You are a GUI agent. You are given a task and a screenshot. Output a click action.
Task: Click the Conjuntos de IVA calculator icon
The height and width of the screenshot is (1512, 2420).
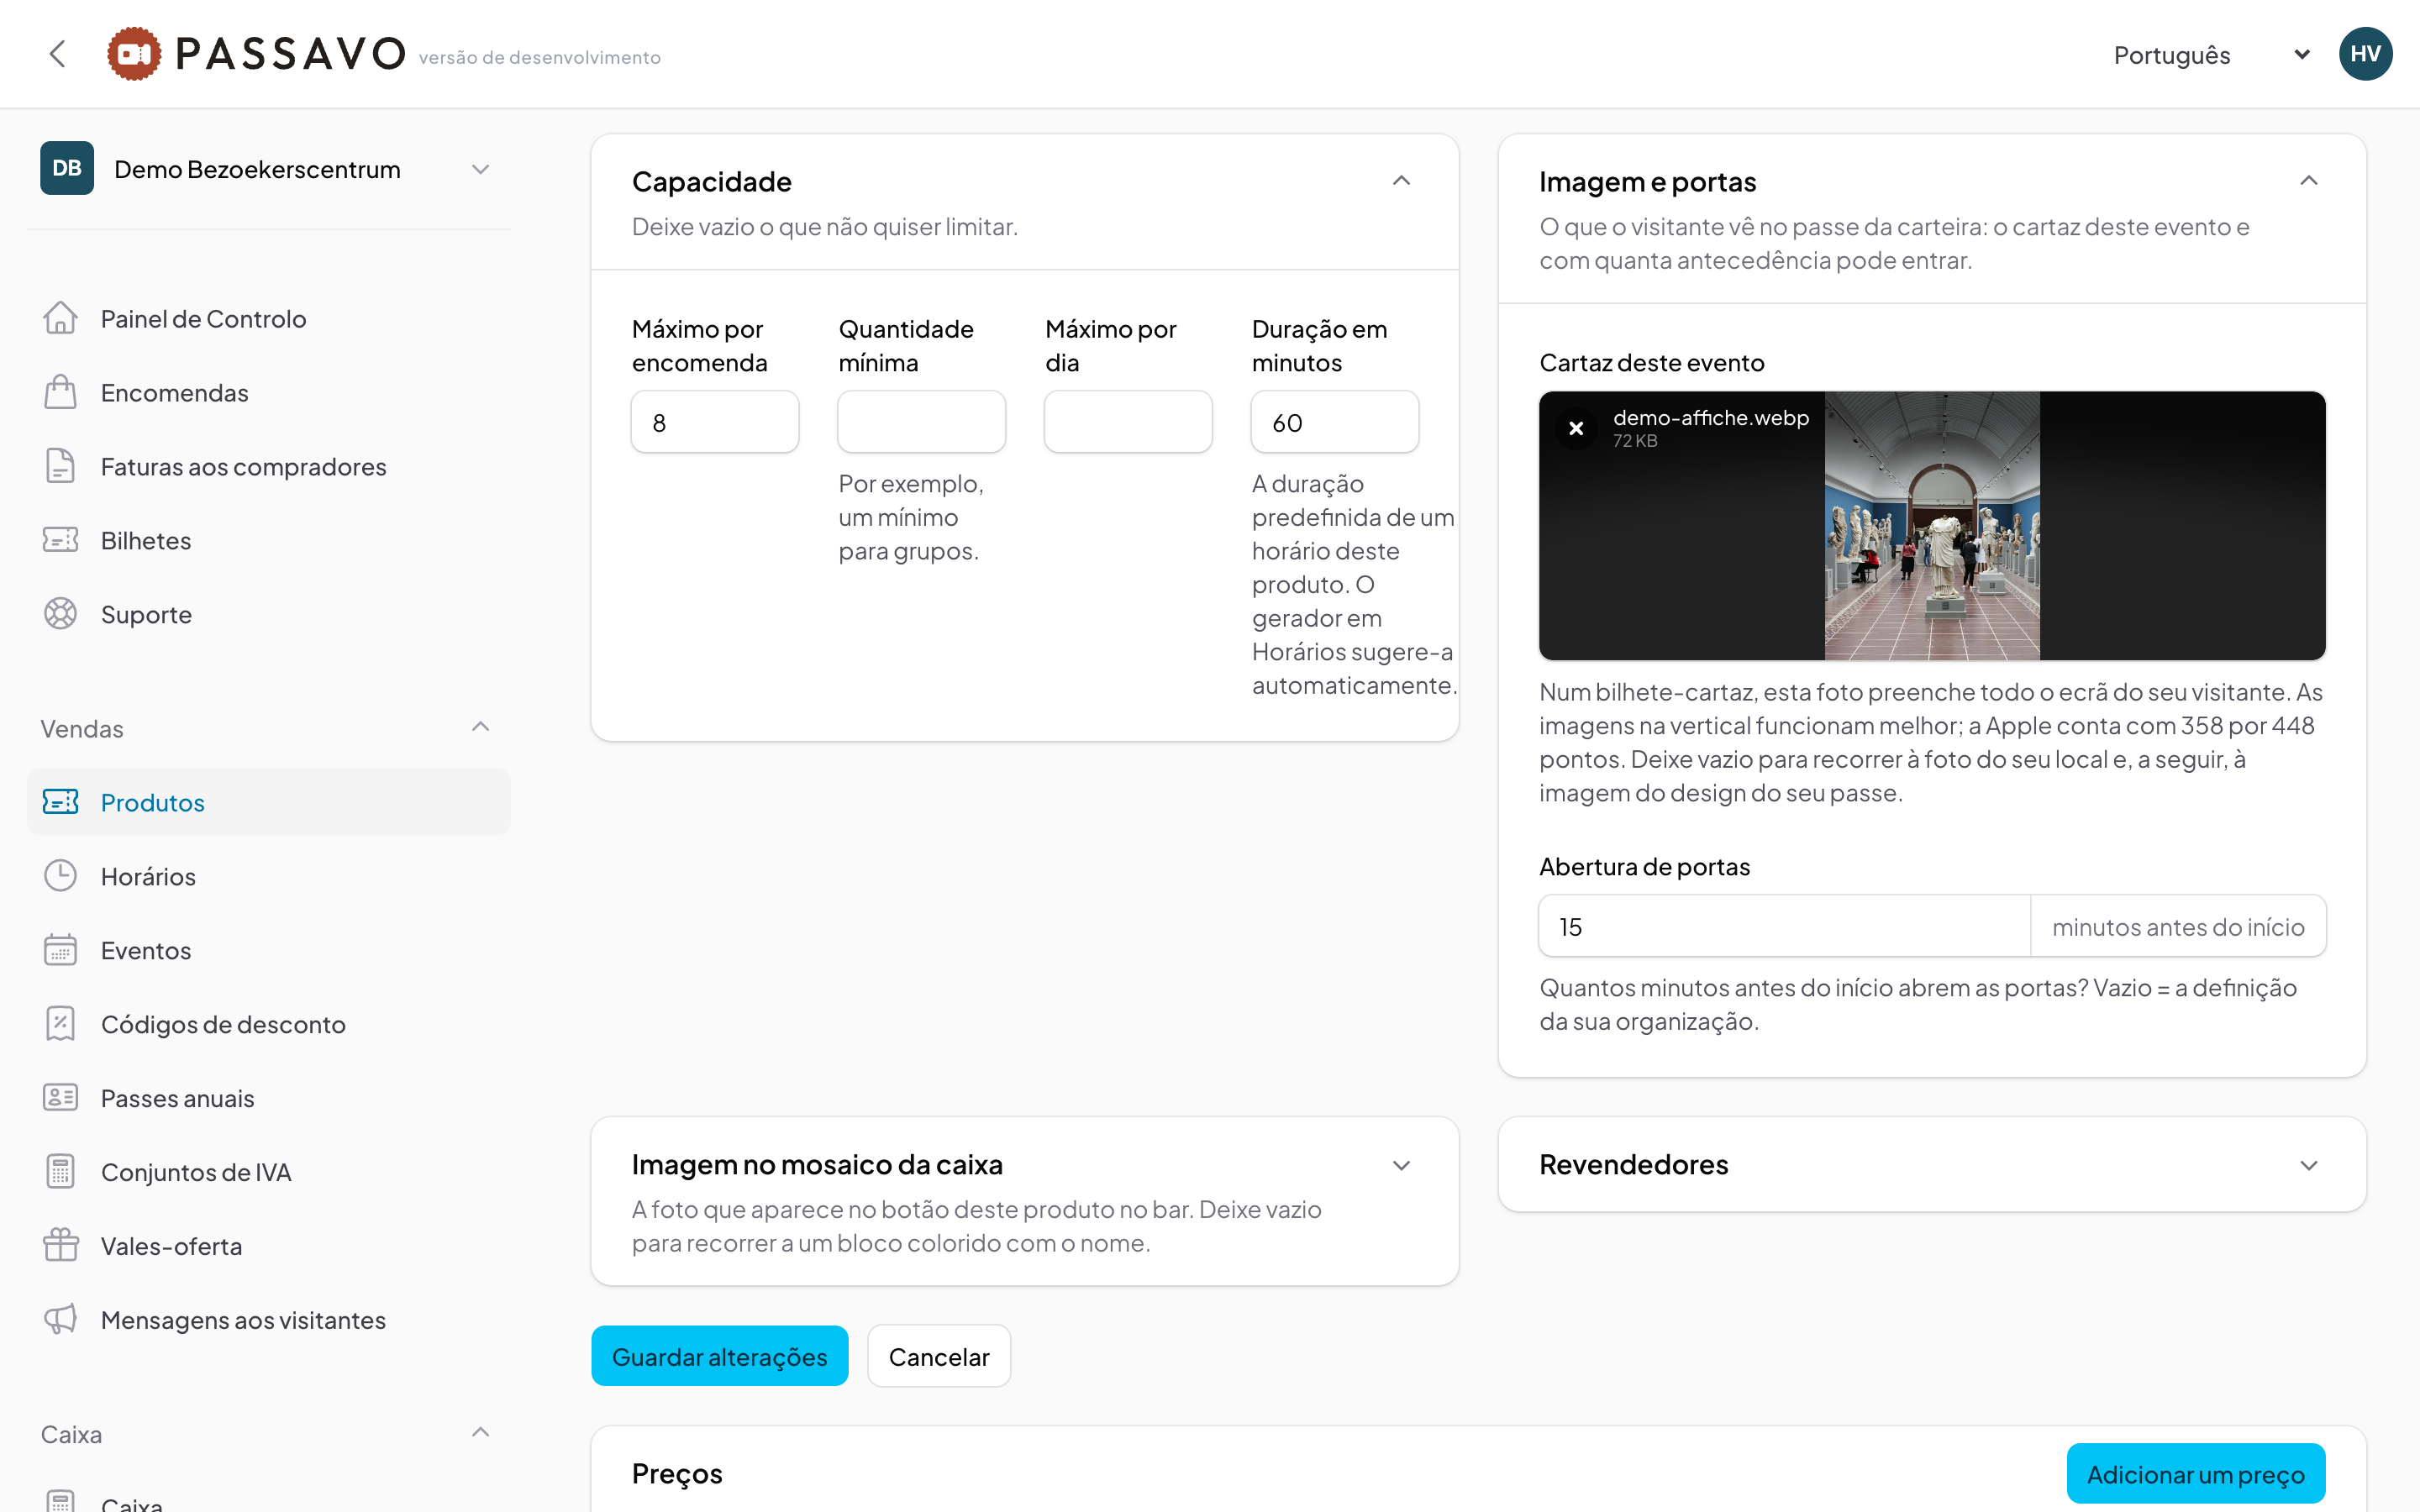60,1172
